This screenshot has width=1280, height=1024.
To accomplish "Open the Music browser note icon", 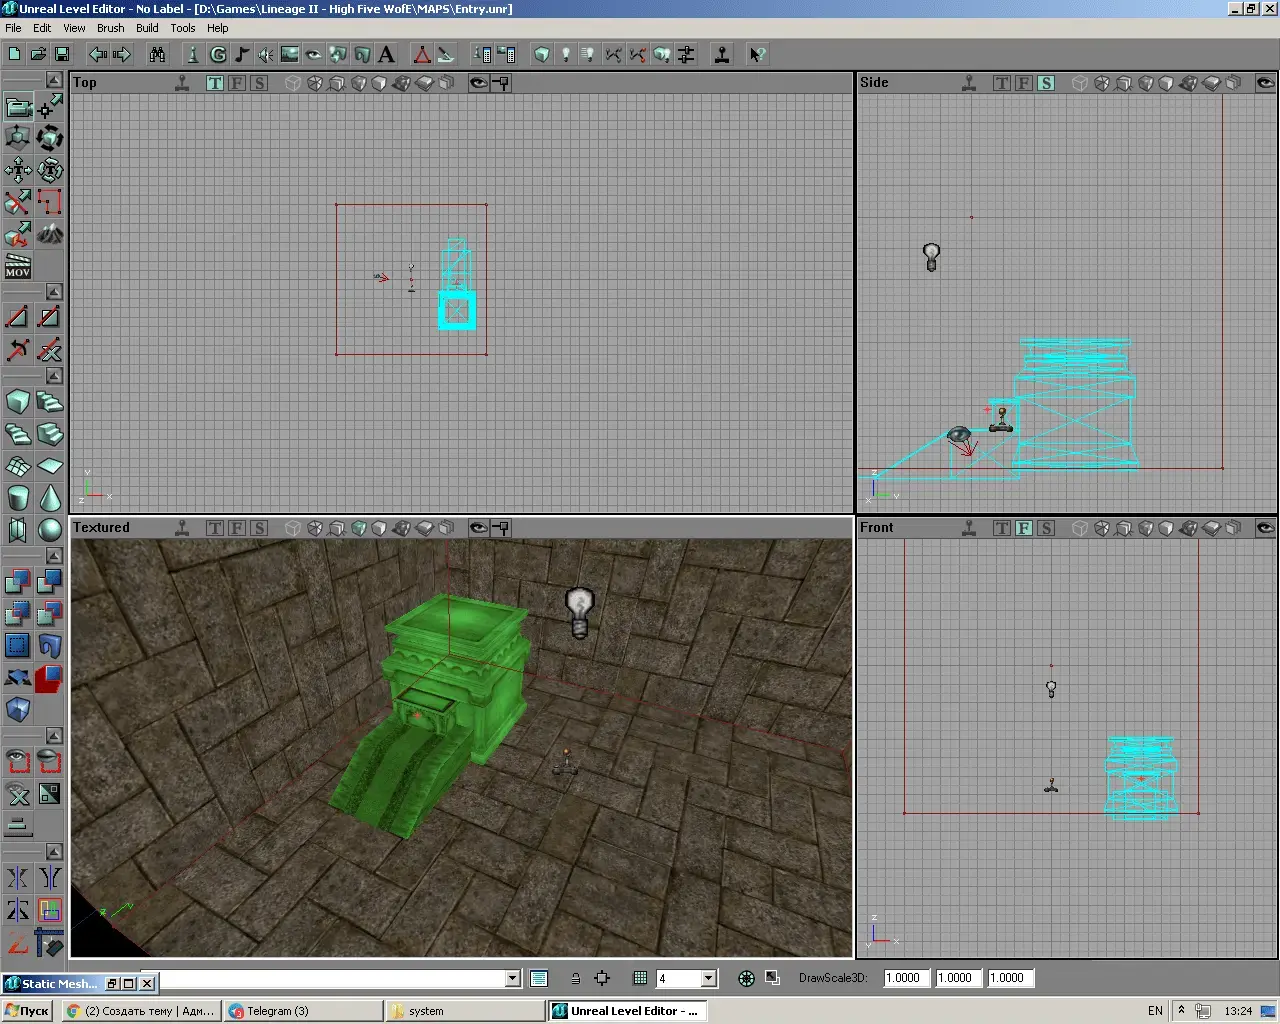I will pyautogui.click(x=241, y=55).
